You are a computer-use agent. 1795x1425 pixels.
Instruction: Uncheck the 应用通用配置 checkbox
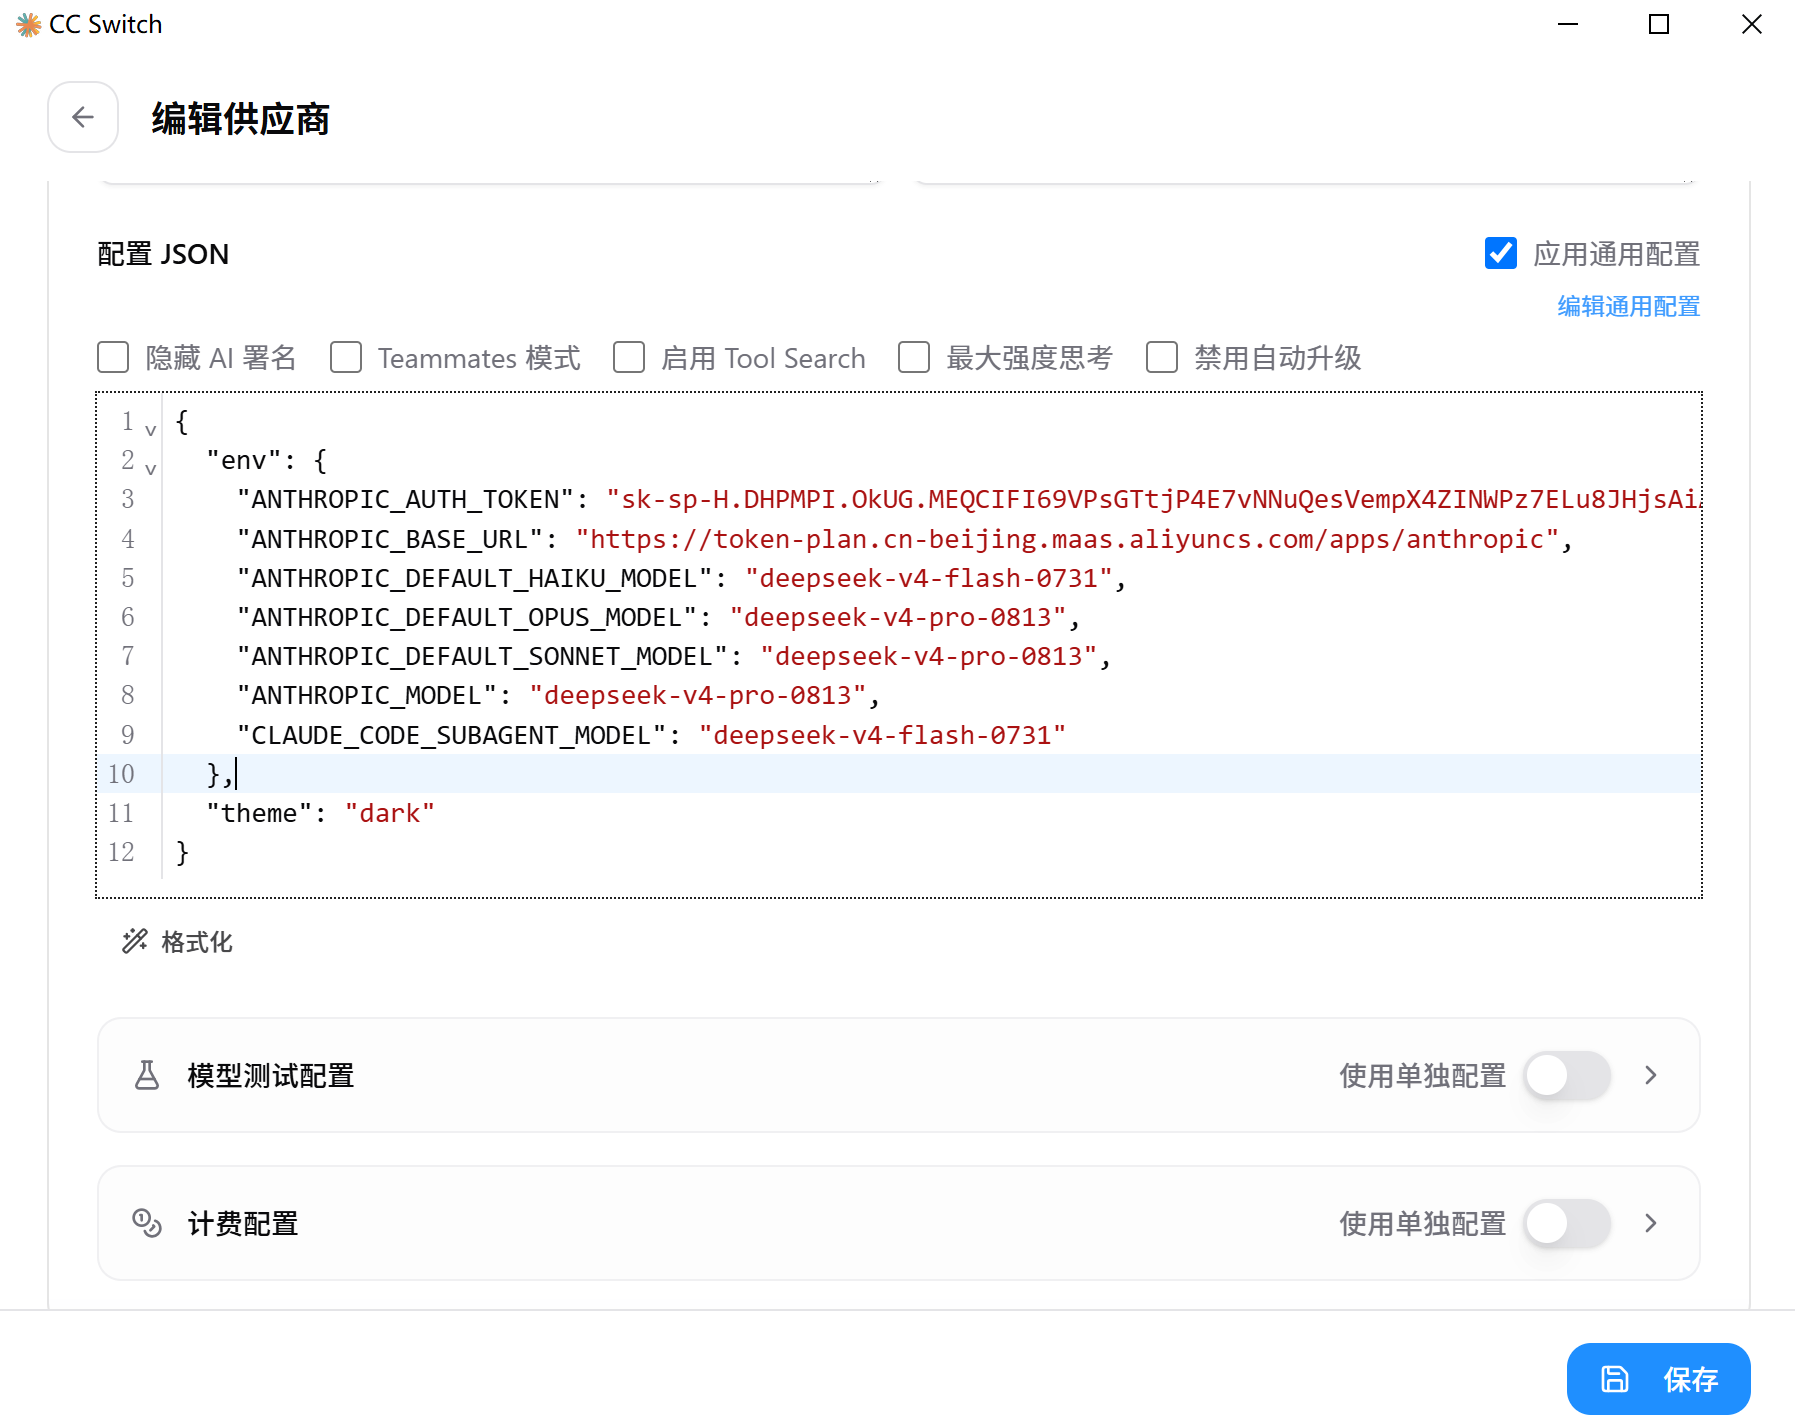click(x=1501, y=253)
